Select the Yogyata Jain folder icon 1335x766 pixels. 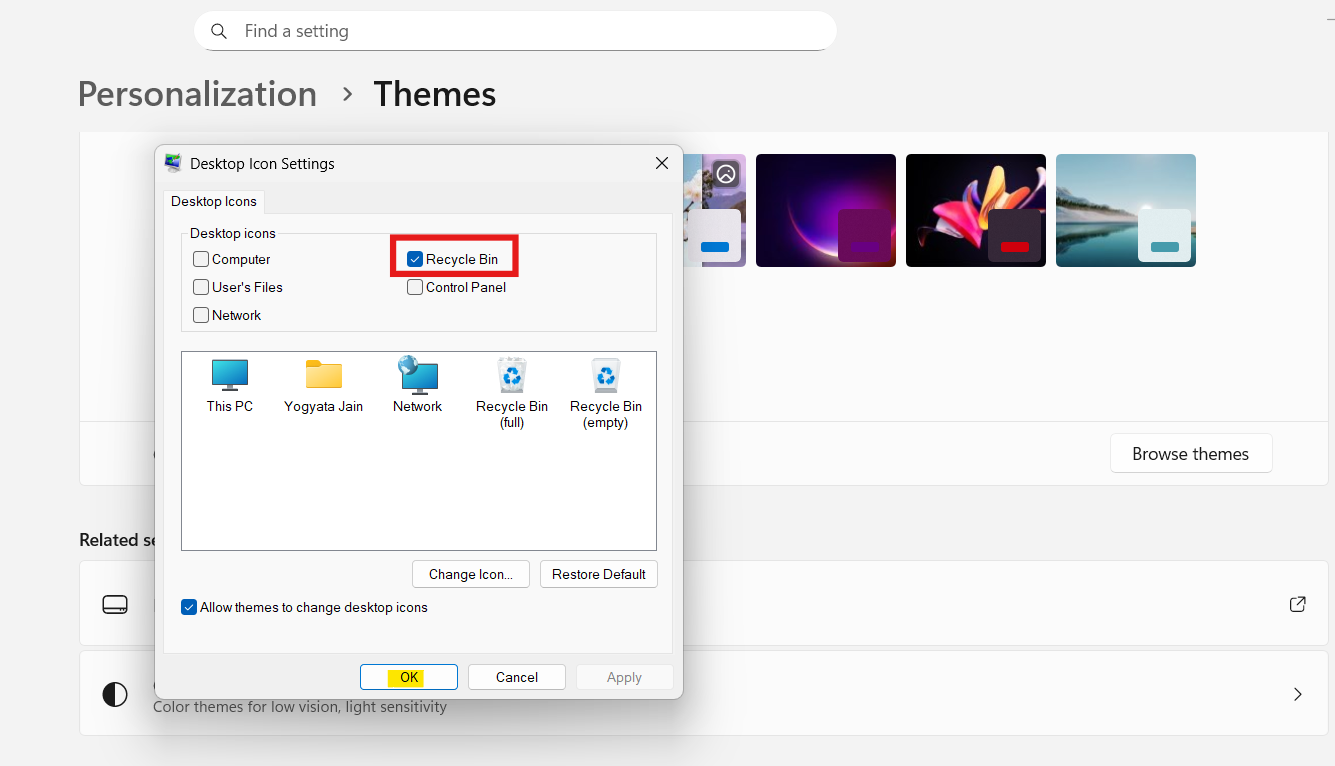tap(323, 378)
